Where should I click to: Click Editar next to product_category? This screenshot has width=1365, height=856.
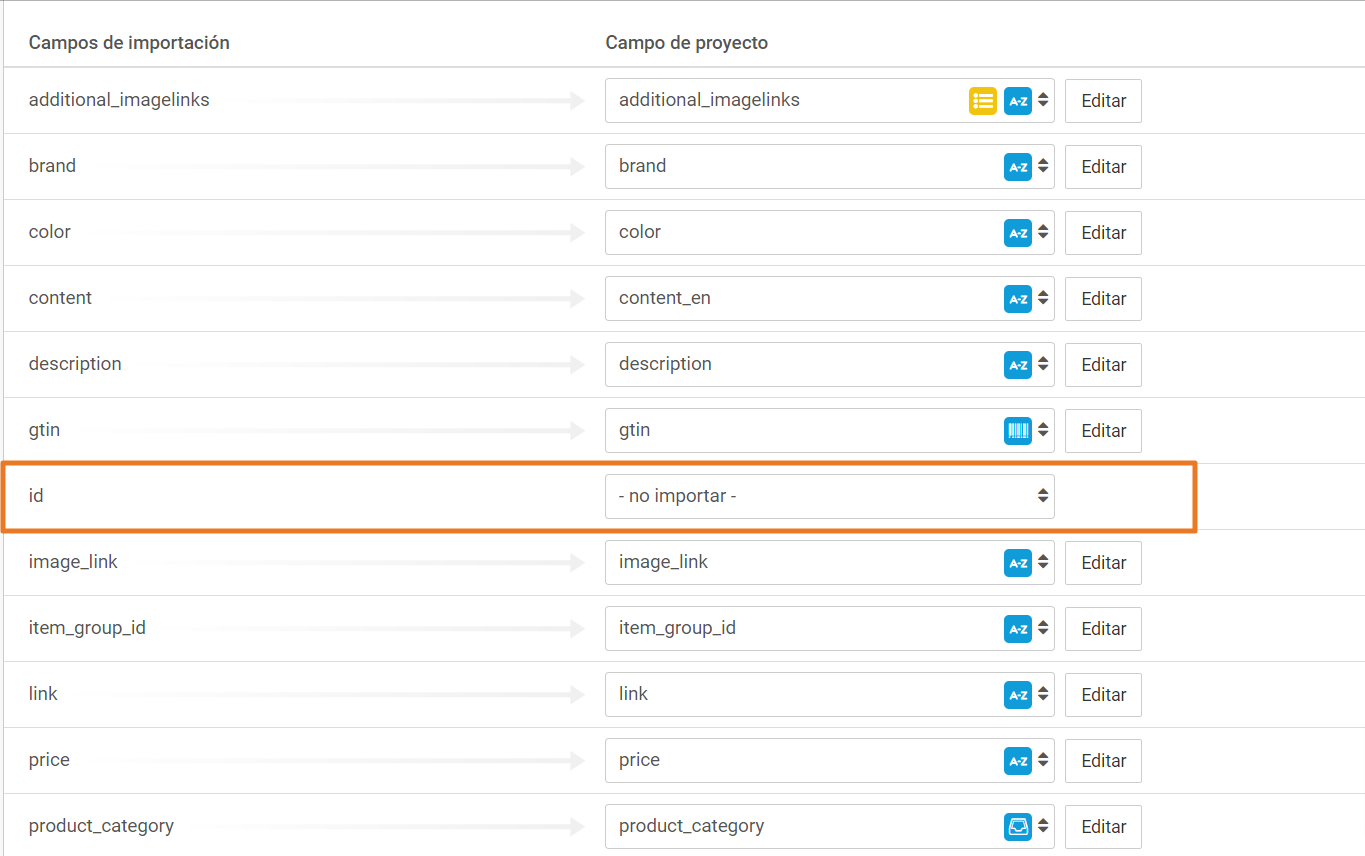[1103, 827]
